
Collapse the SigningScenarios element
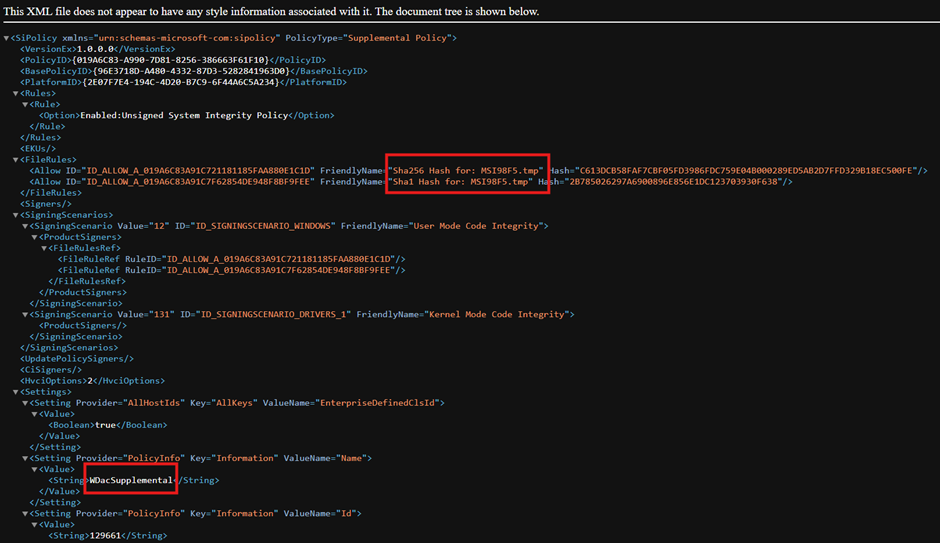tap(16, 214)
